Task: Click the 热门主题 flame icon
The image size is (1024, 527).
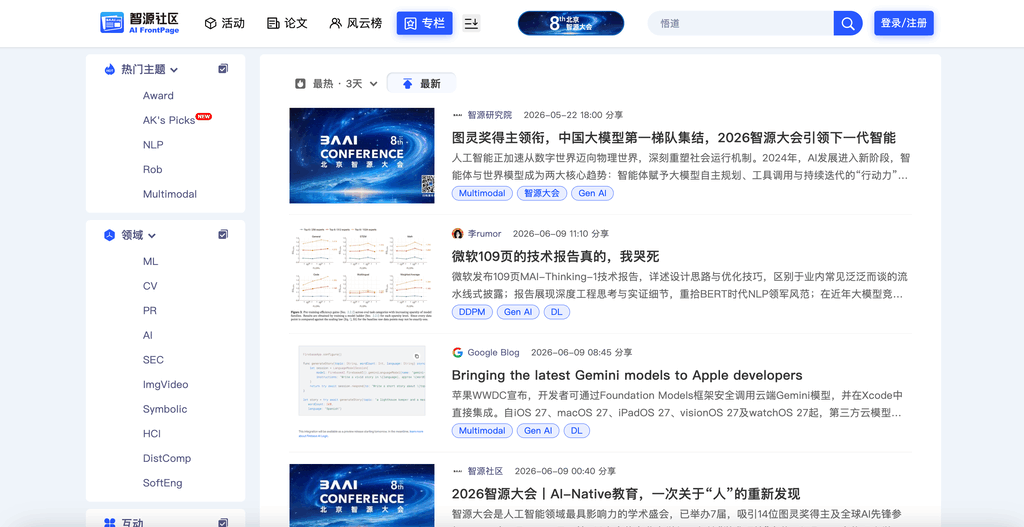Action: [110, 69]
